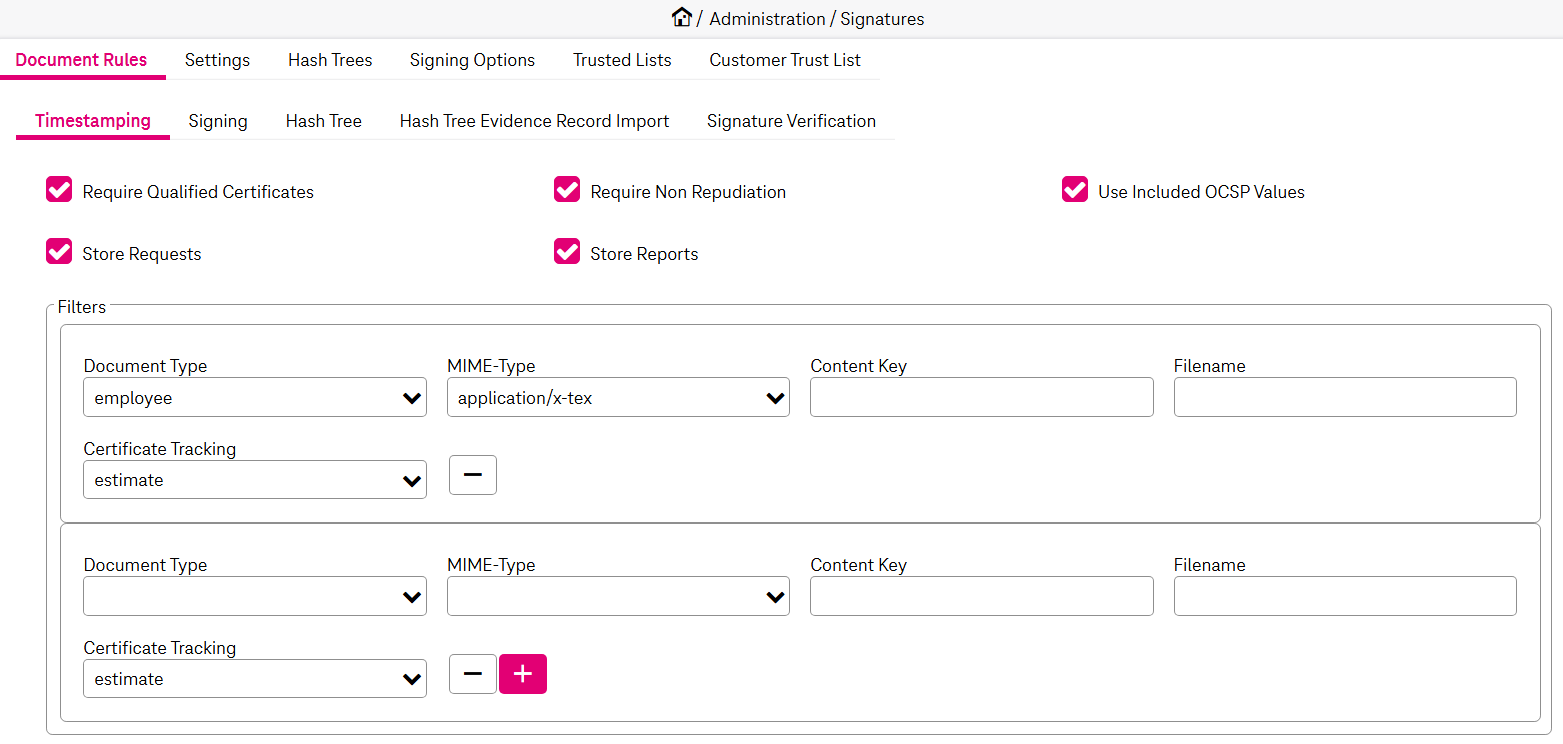1563x744 pixels.
Task: Toggle the Store Requests checkbox
Action: tap(59, 252)
